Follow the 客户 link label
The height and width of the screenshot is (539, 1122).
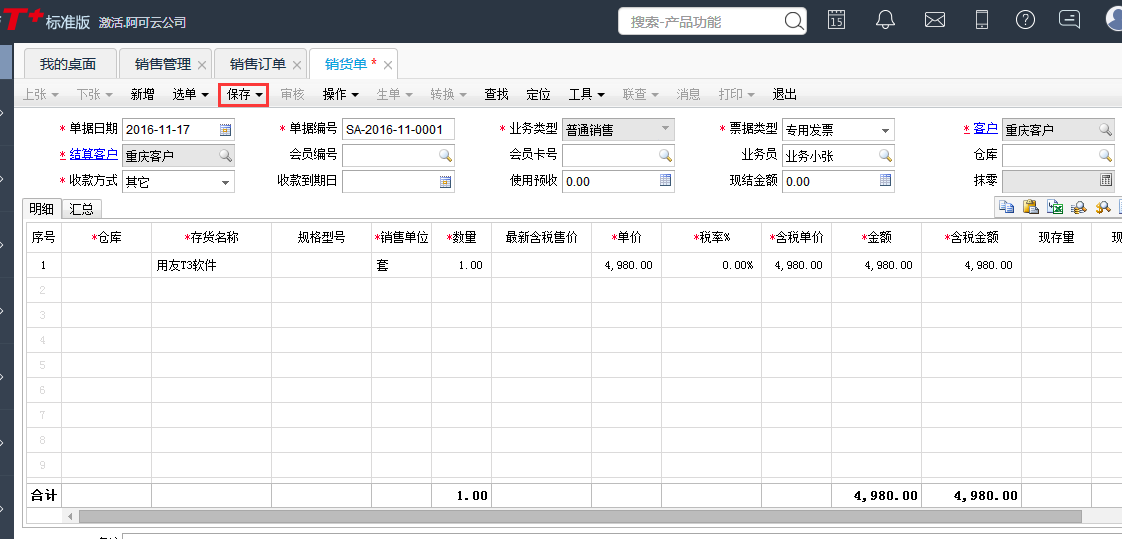pos(985,128)
